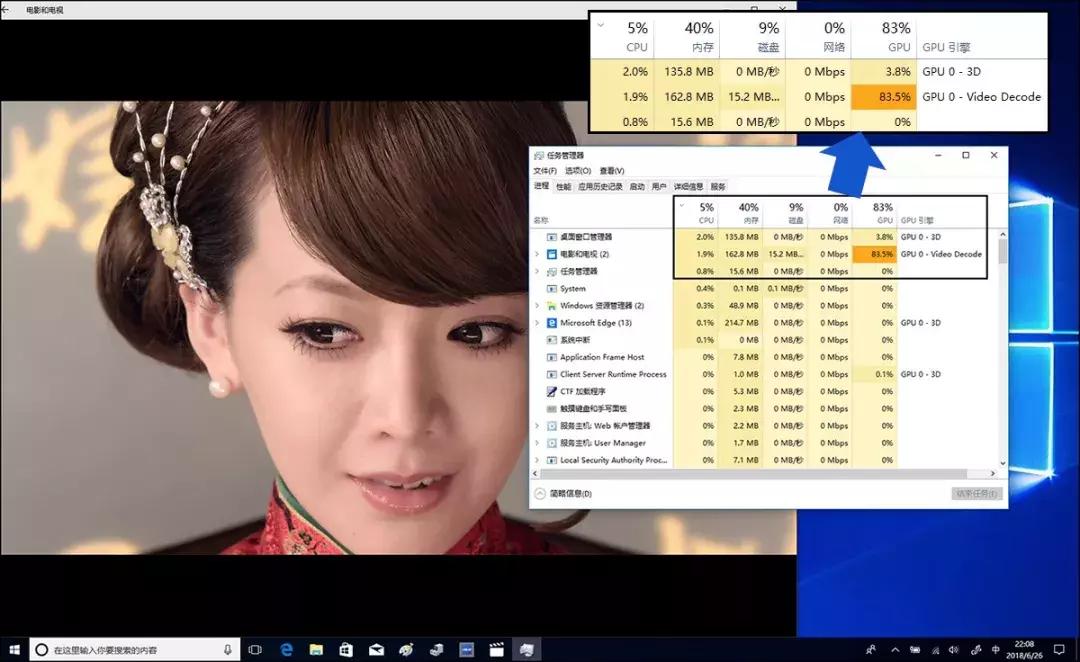Sort processes by CPU column header
Viewport: 1080px width, 662px height.
(x=696, y=213)
